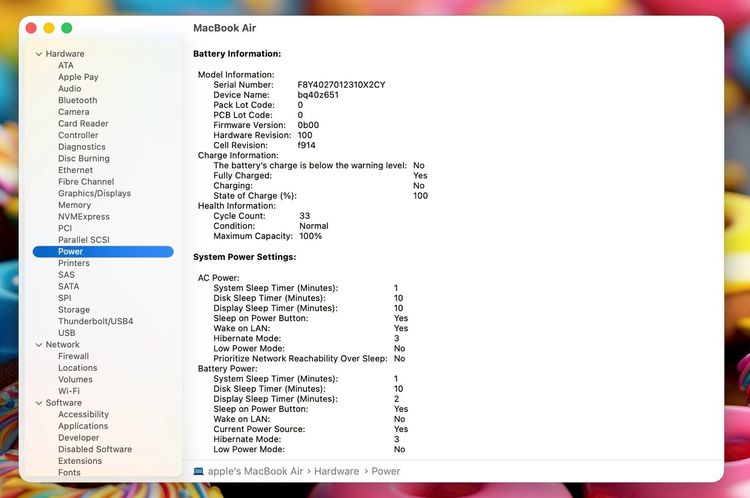The height and width of the screenshot is (498, 750).
Task: Click the Network category label
Action: point(62,345)
